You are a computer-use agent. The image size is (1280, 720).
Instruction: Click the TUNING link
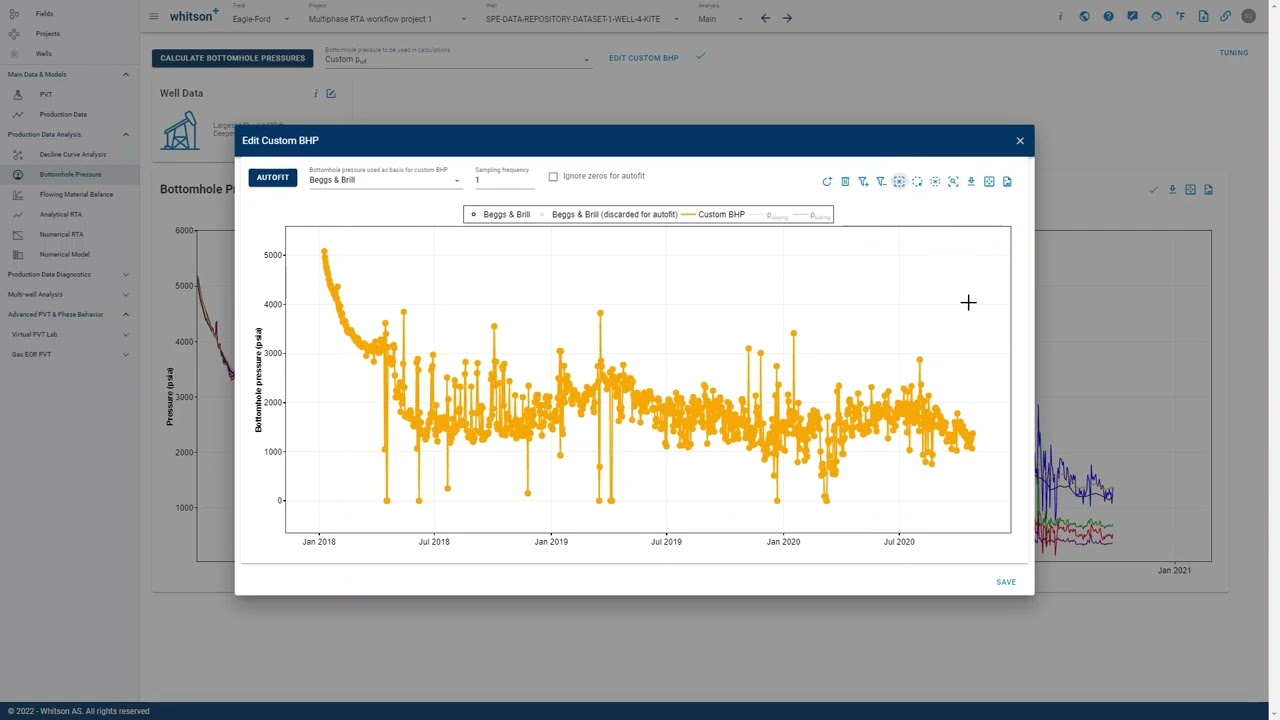[1234, 53]
